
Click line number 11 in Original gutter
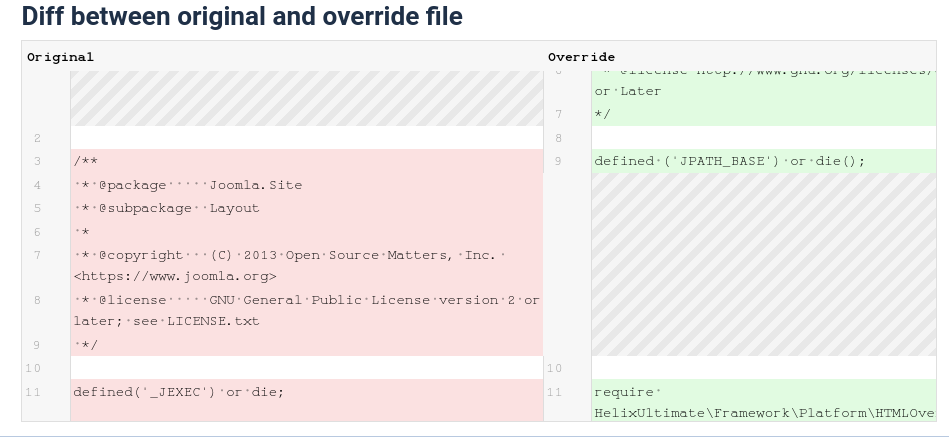[x=33, y=392]
